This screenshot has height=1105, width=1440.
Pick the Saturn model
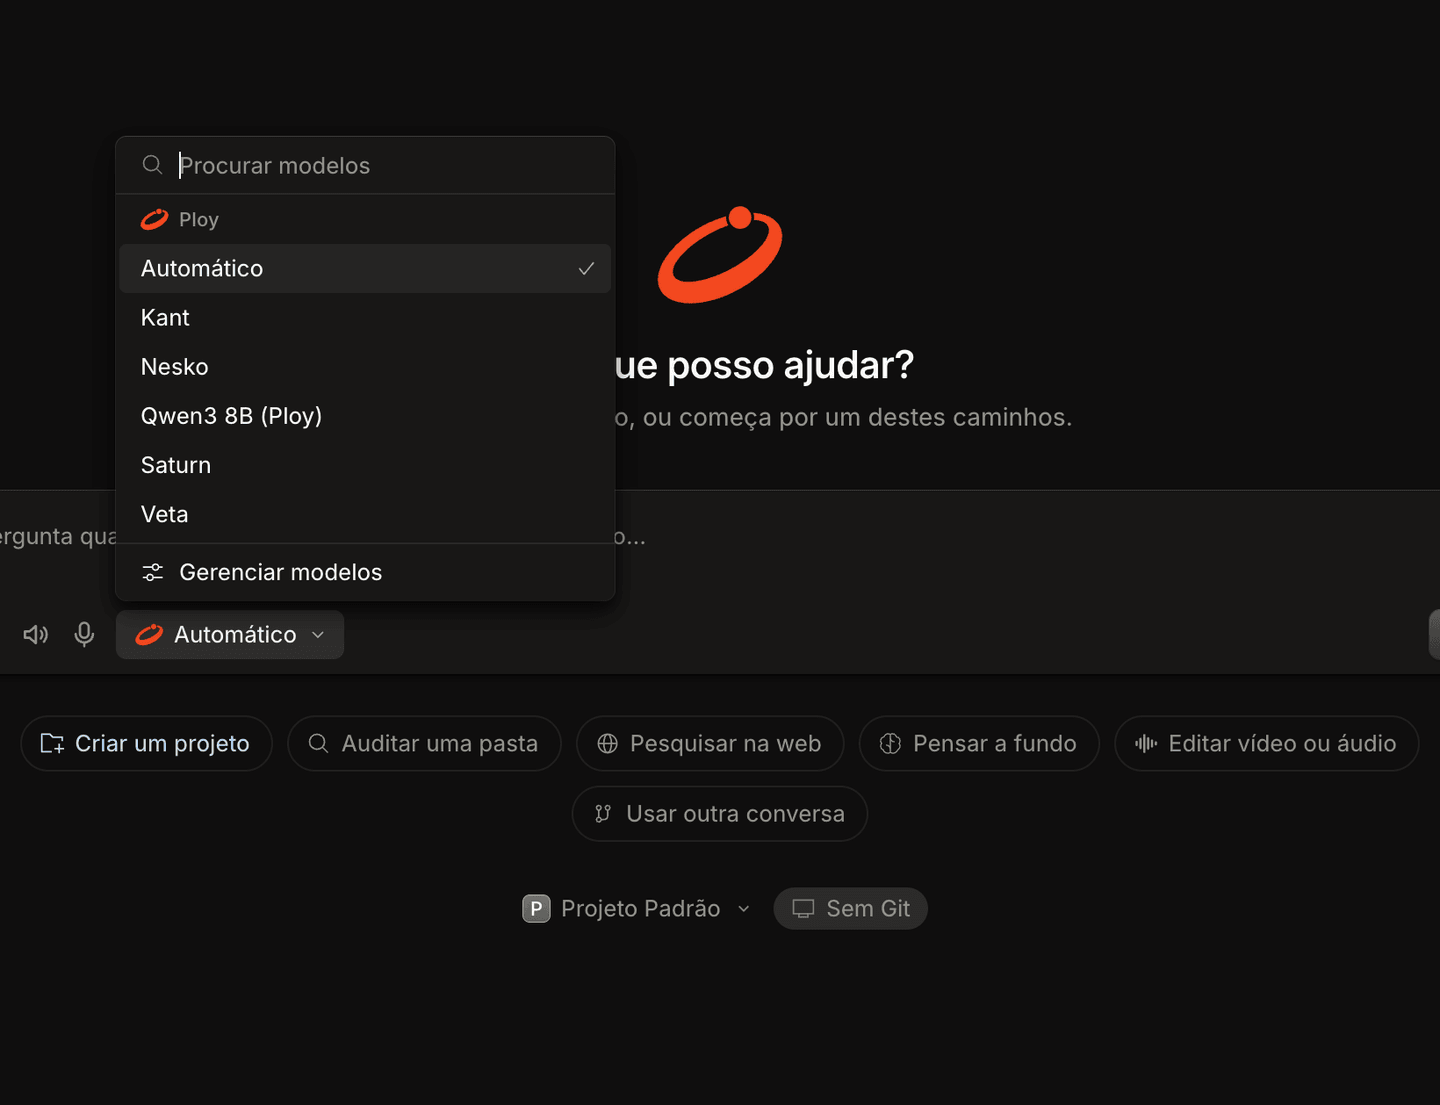click(x=365, y=464)
